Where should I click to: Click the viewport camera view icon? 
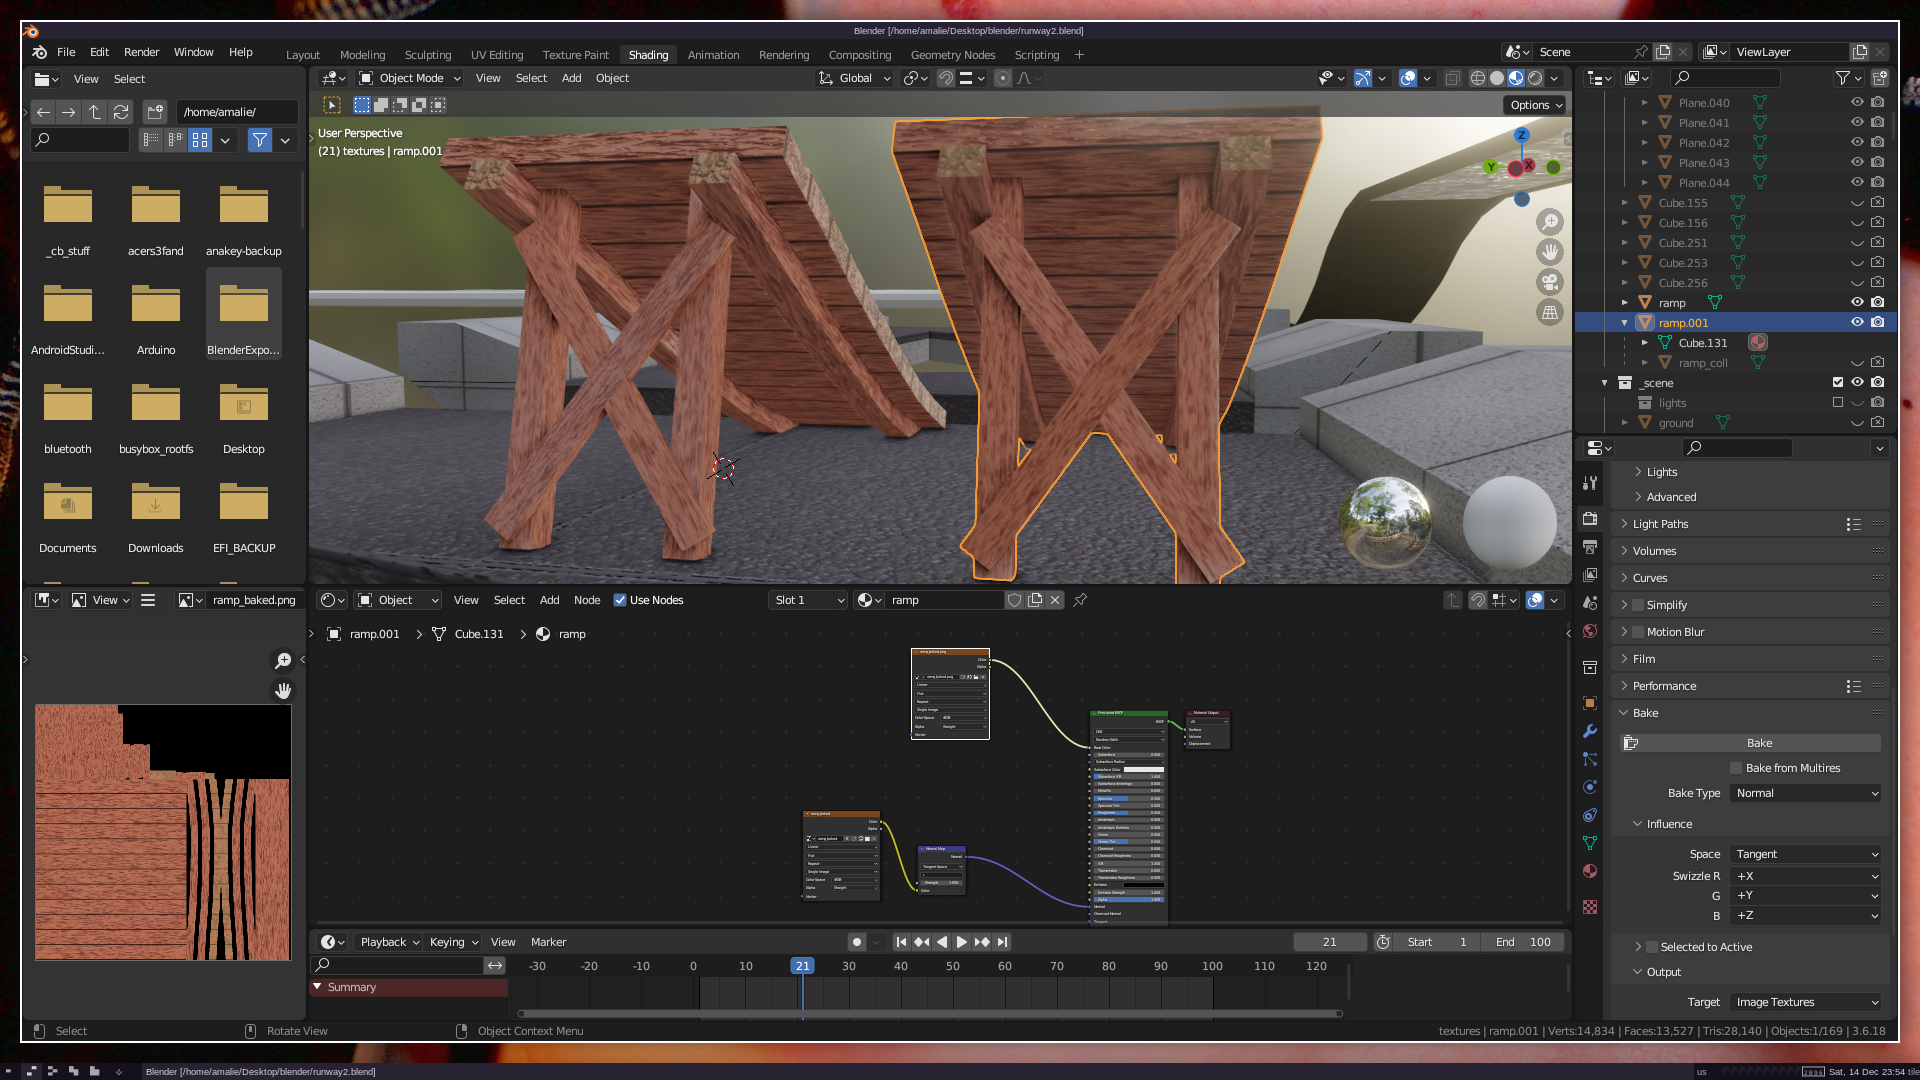click(x=1550, y=282)
